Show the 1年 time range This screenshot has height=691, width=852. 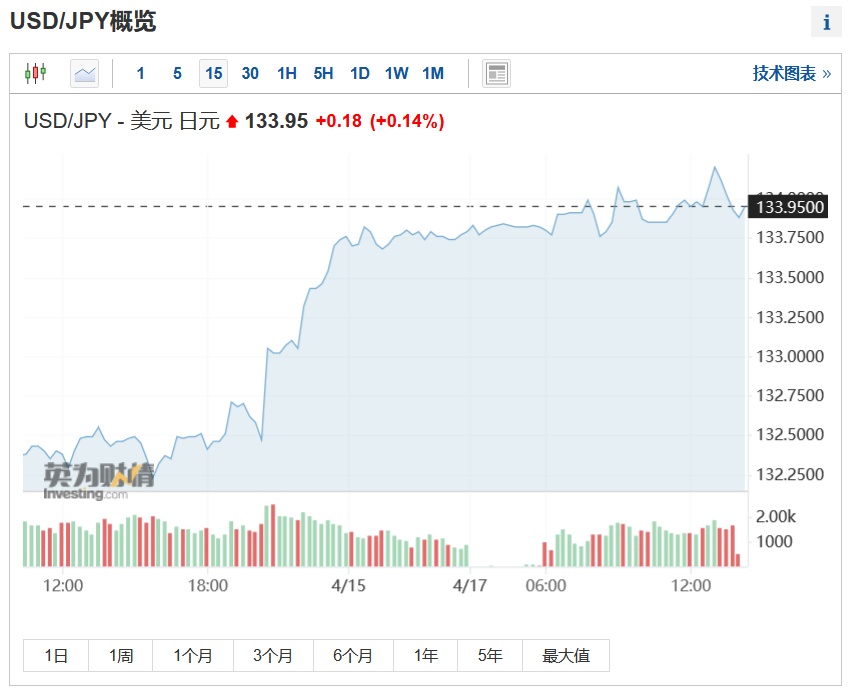tap(427, 656)
